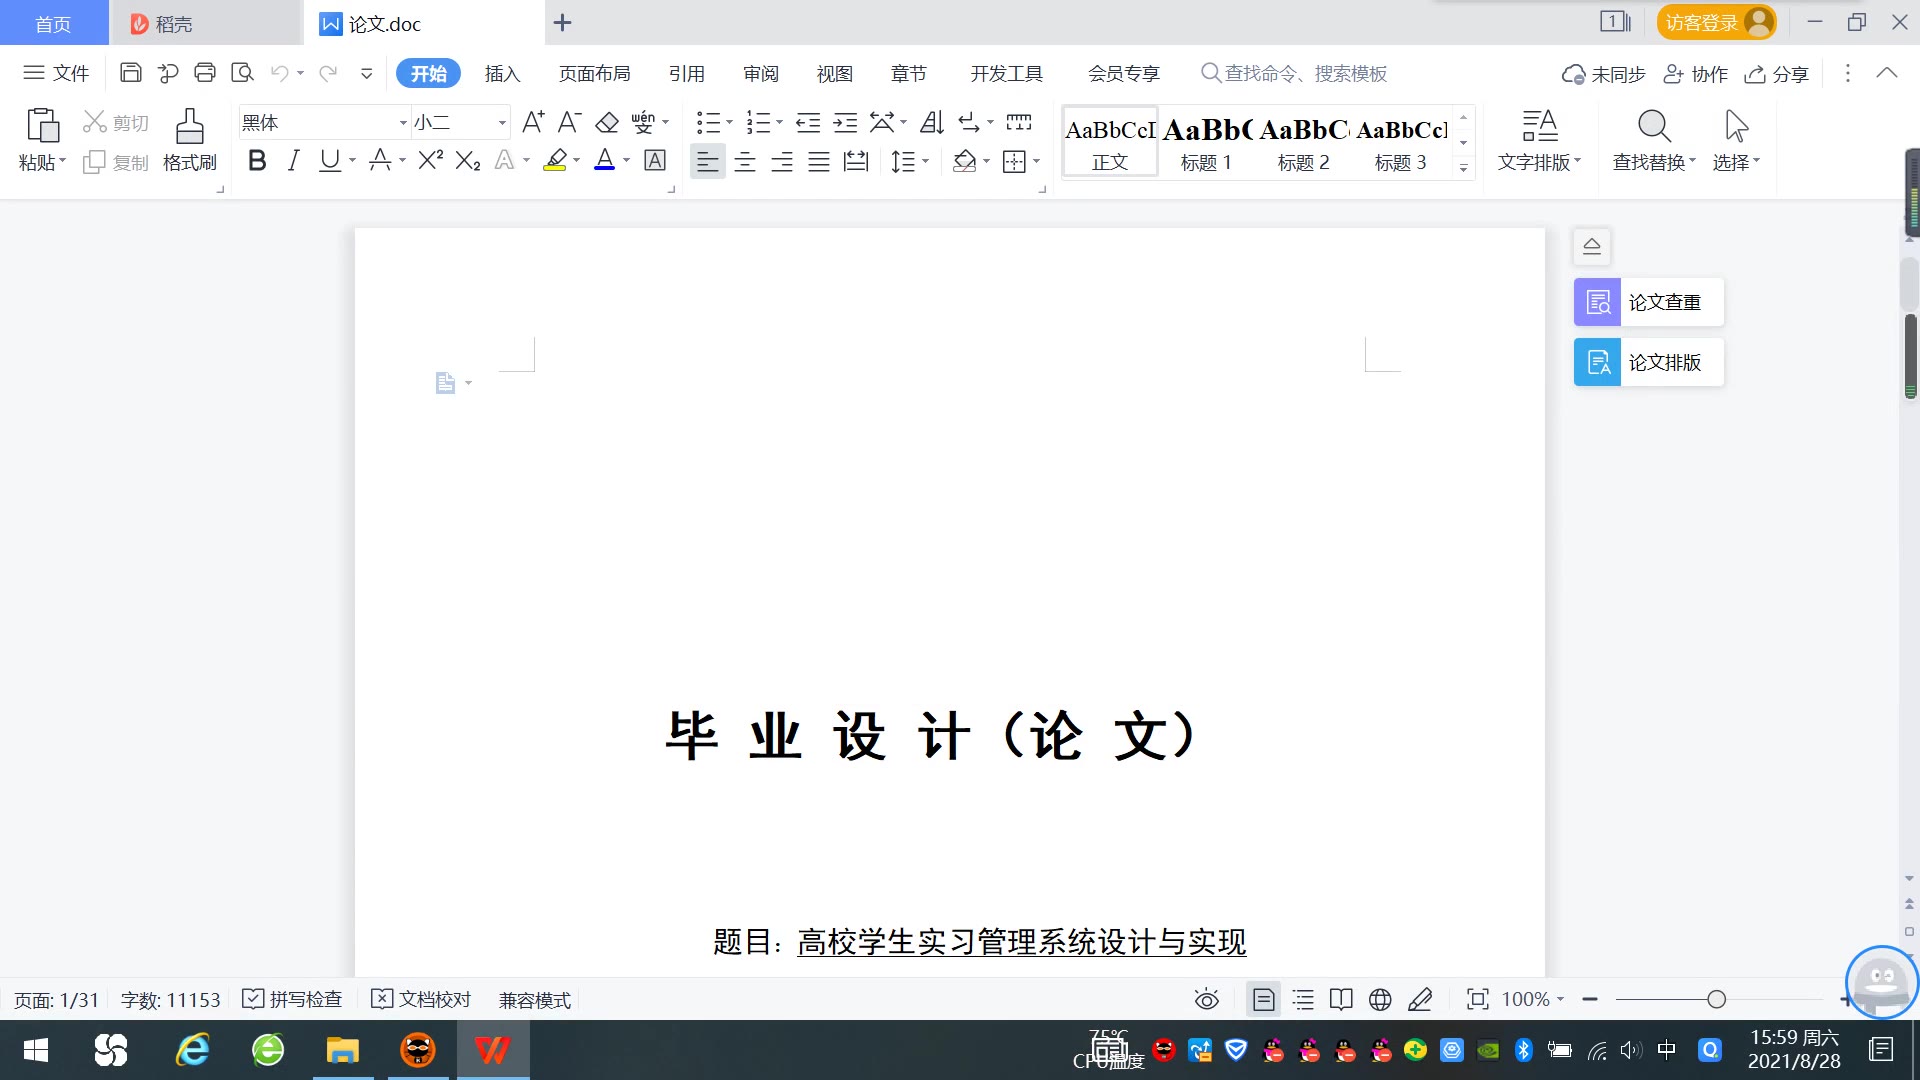Viewport: 1920px width, 1080px height.
Task: Switch to outline view in status bar
Action: pyautogui.click(x=1303, y=999)
